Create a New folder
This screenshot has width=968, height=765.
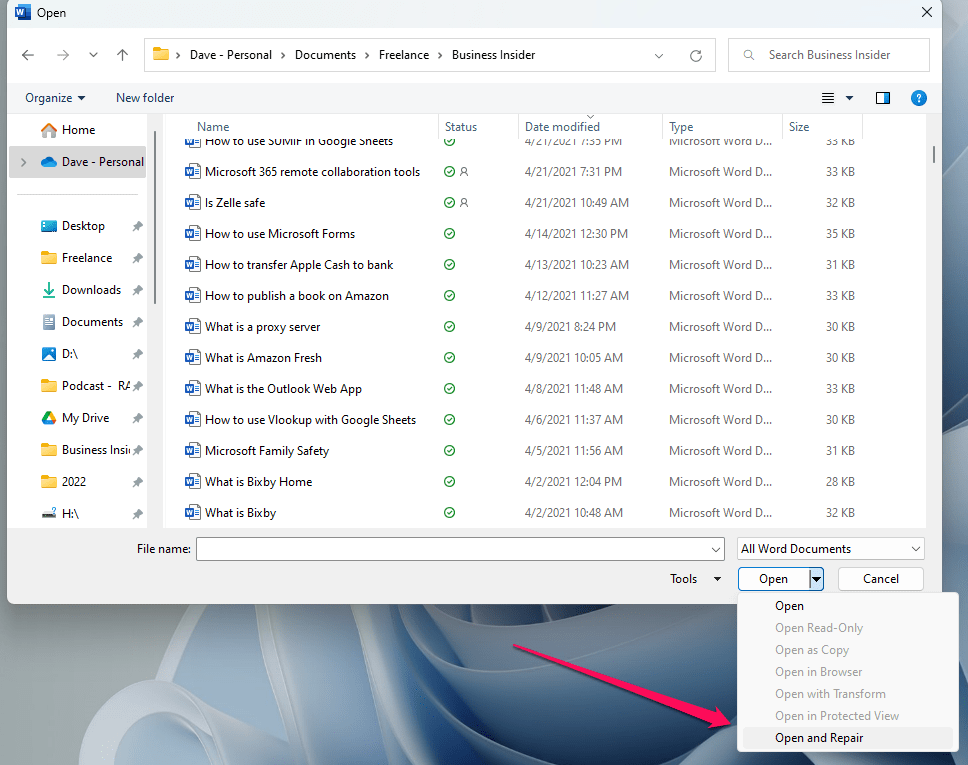(x=145, y=98)
